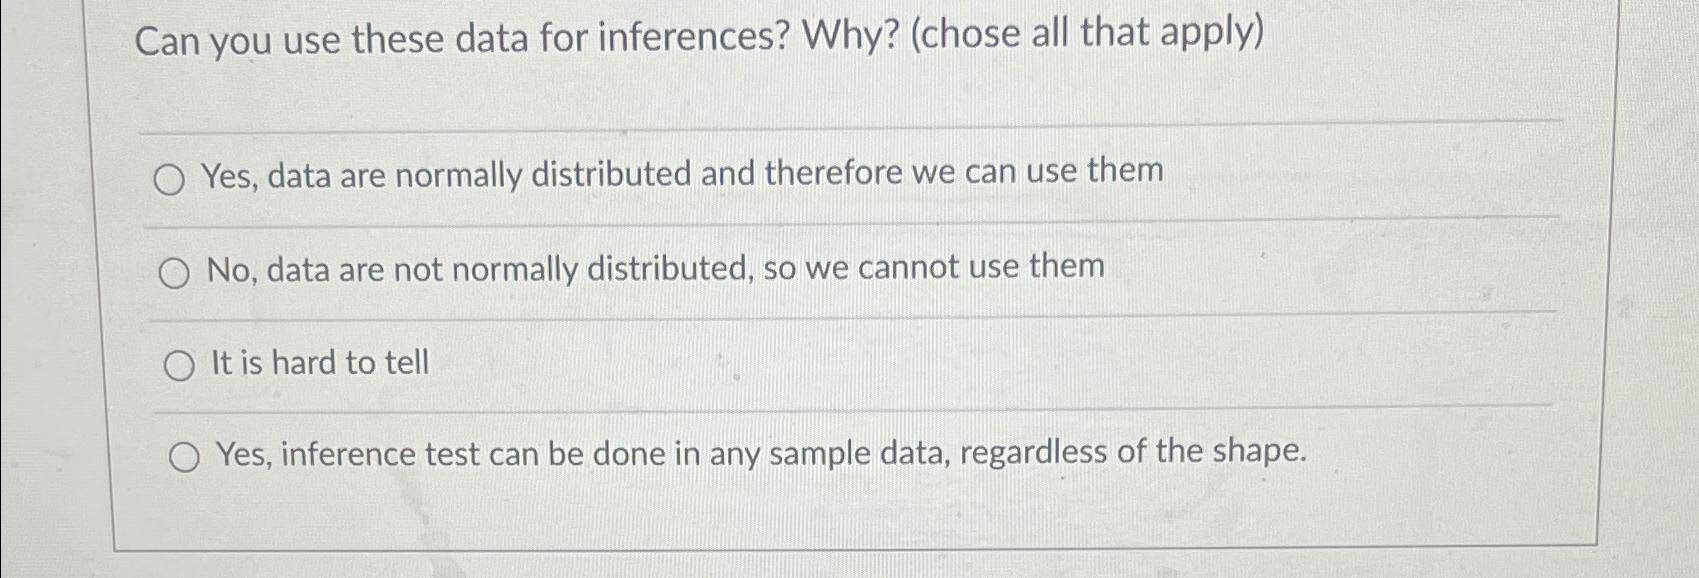
Task: Click the answer text 'It is hard to tell'
Action: coord(320,363)
